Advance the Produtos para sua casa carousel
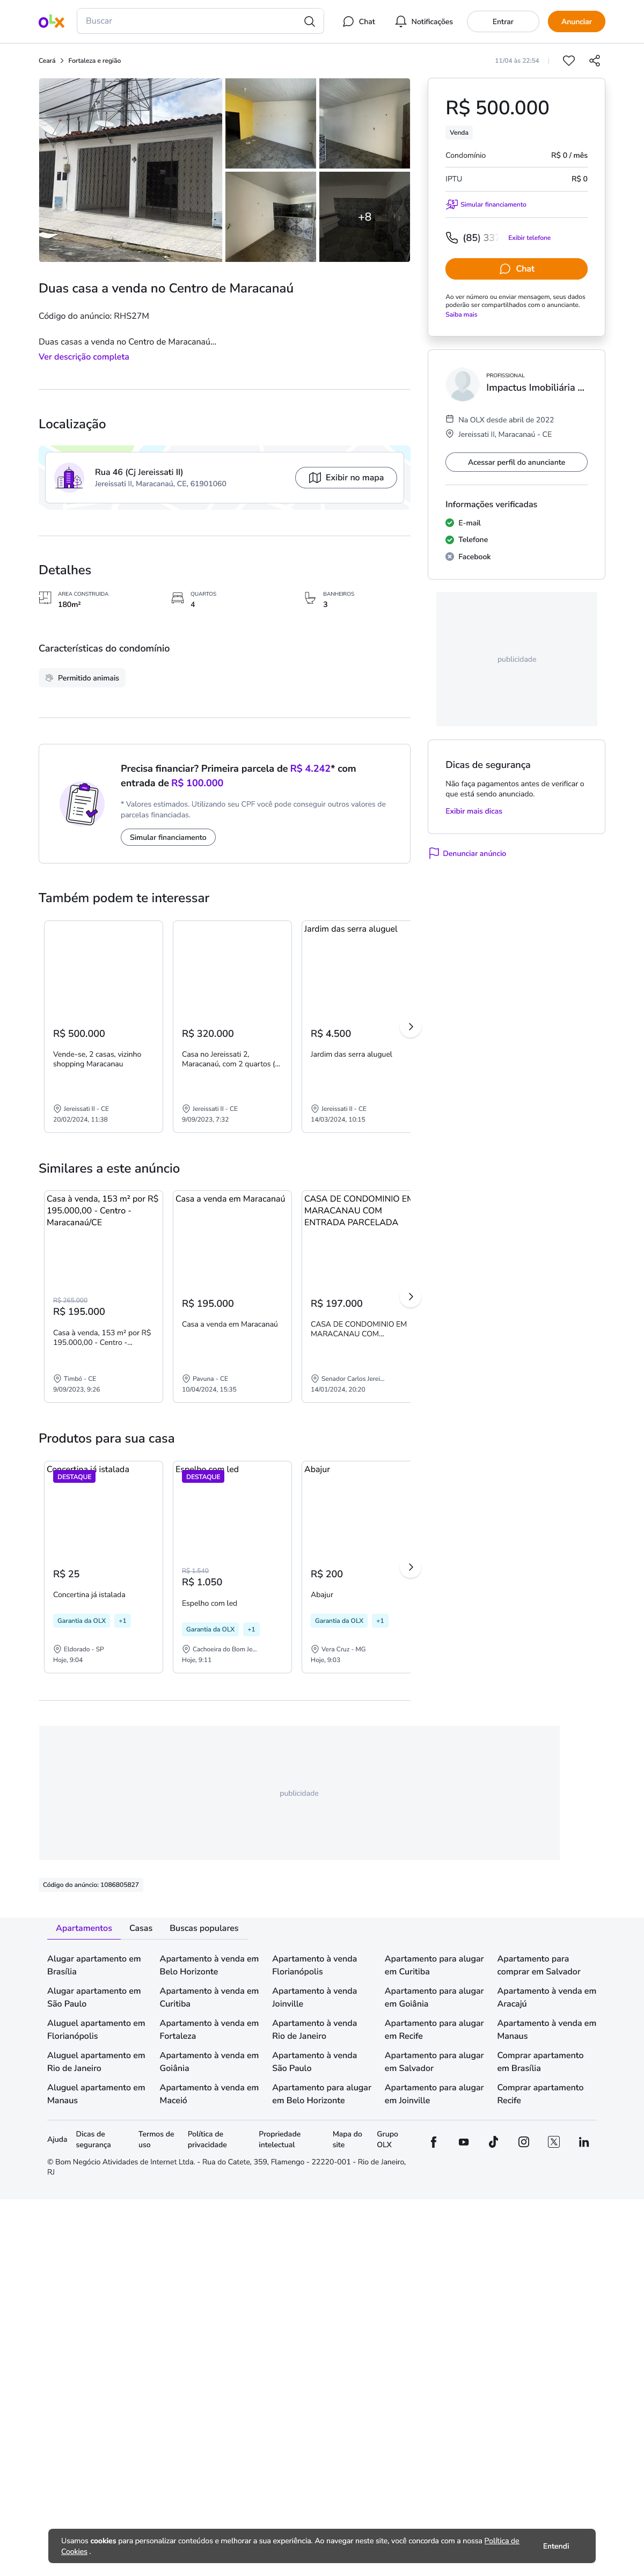The image size is (644, 2576). (410, 1567)
